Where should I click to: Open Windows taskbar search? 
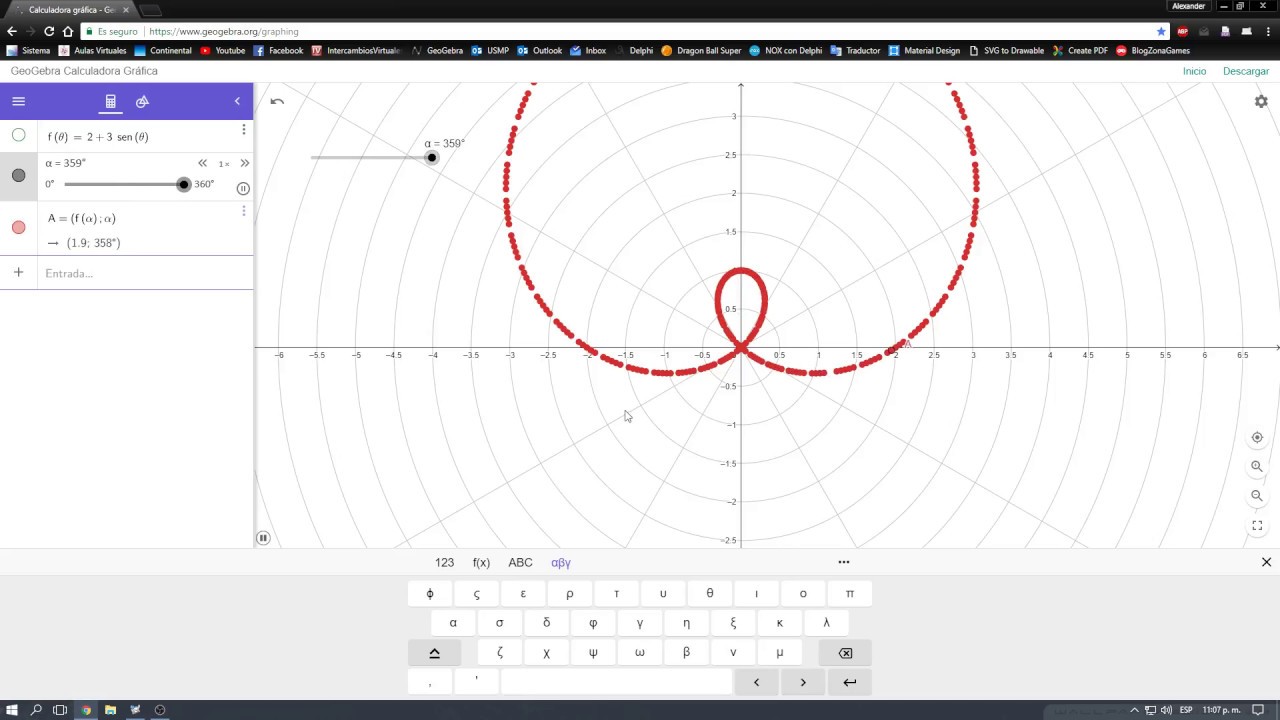tap(36, 710)
